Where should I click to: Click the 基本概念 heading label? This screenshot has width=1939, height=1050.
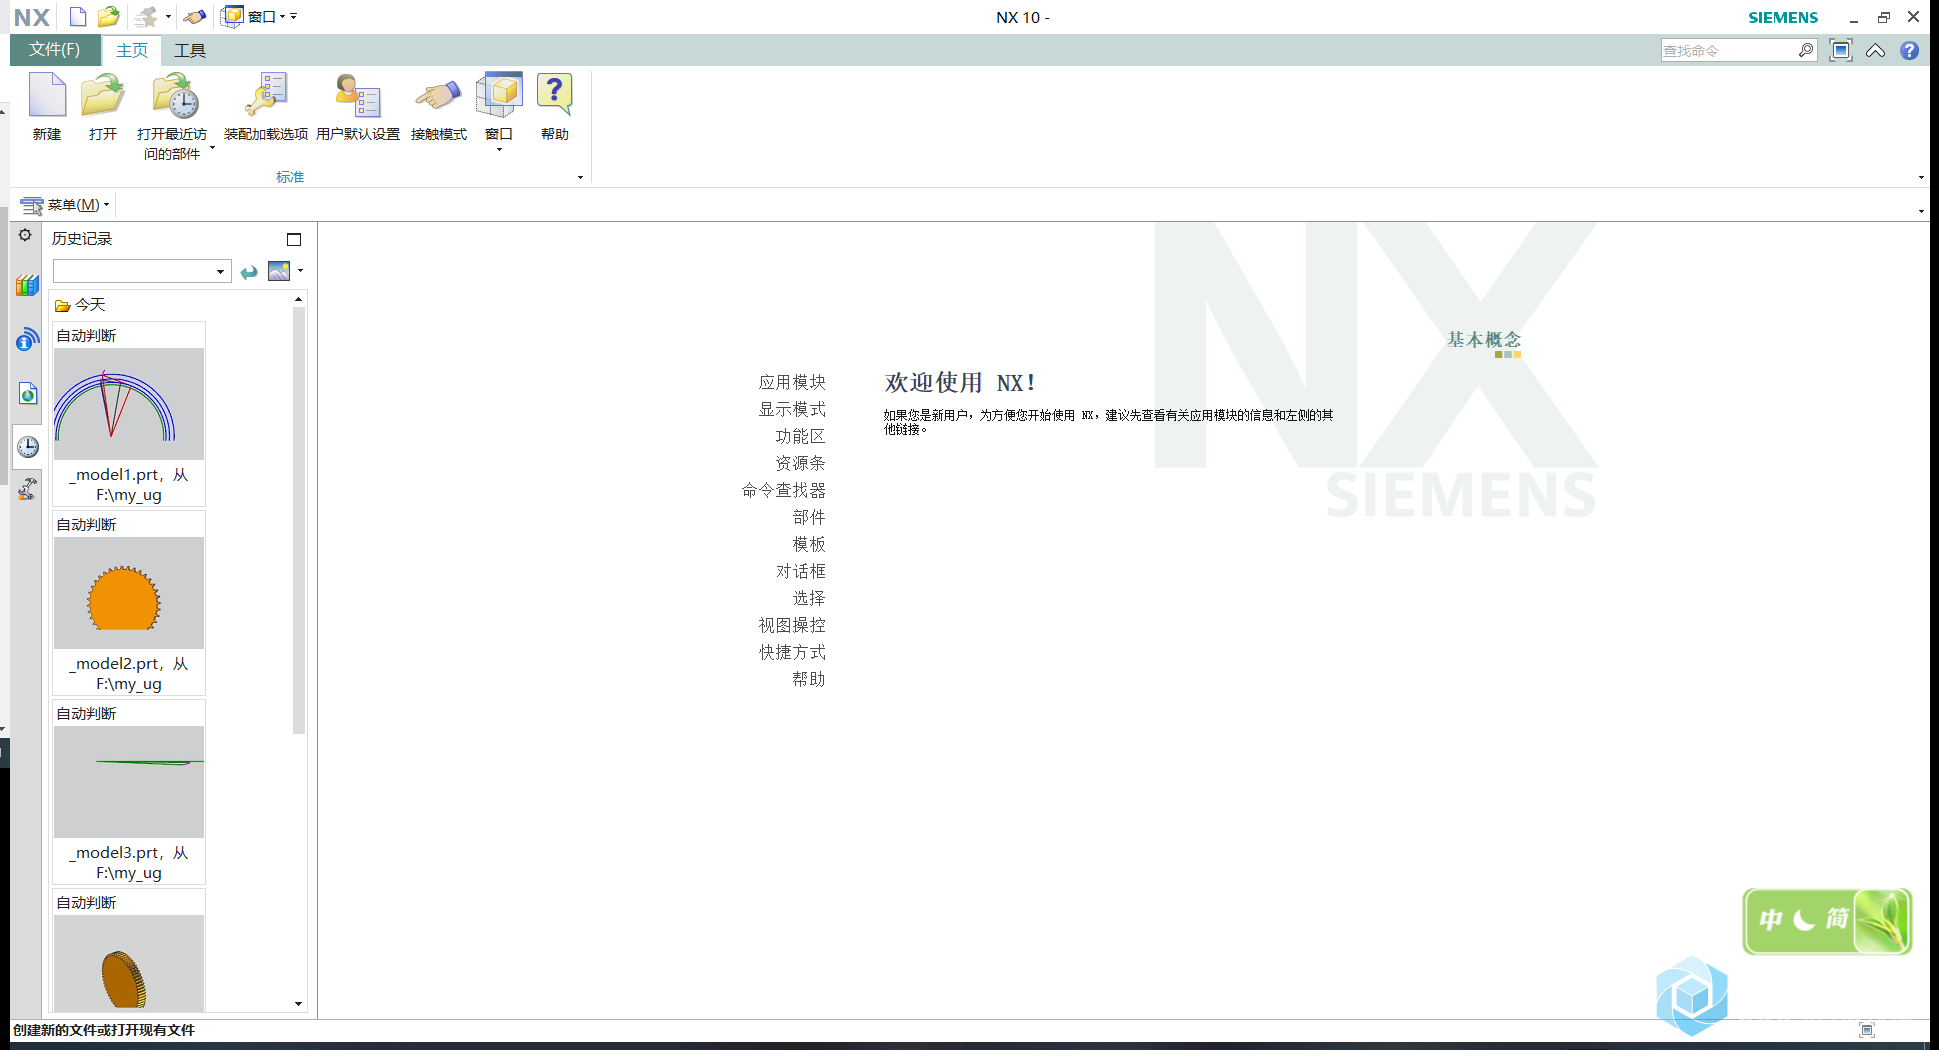pos(1484,340)
